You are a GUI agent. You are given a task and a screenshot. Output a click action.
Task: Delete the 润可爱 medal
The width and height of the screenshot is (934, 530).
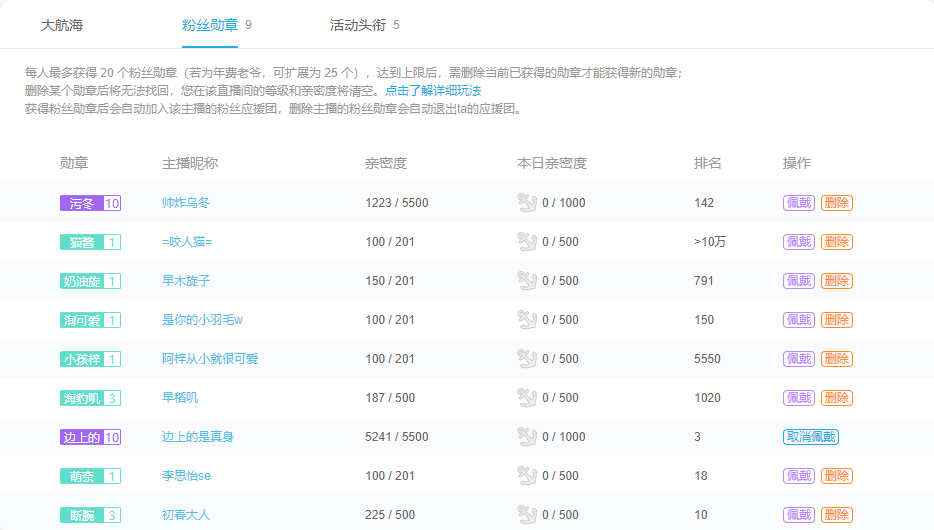(837, 320)
